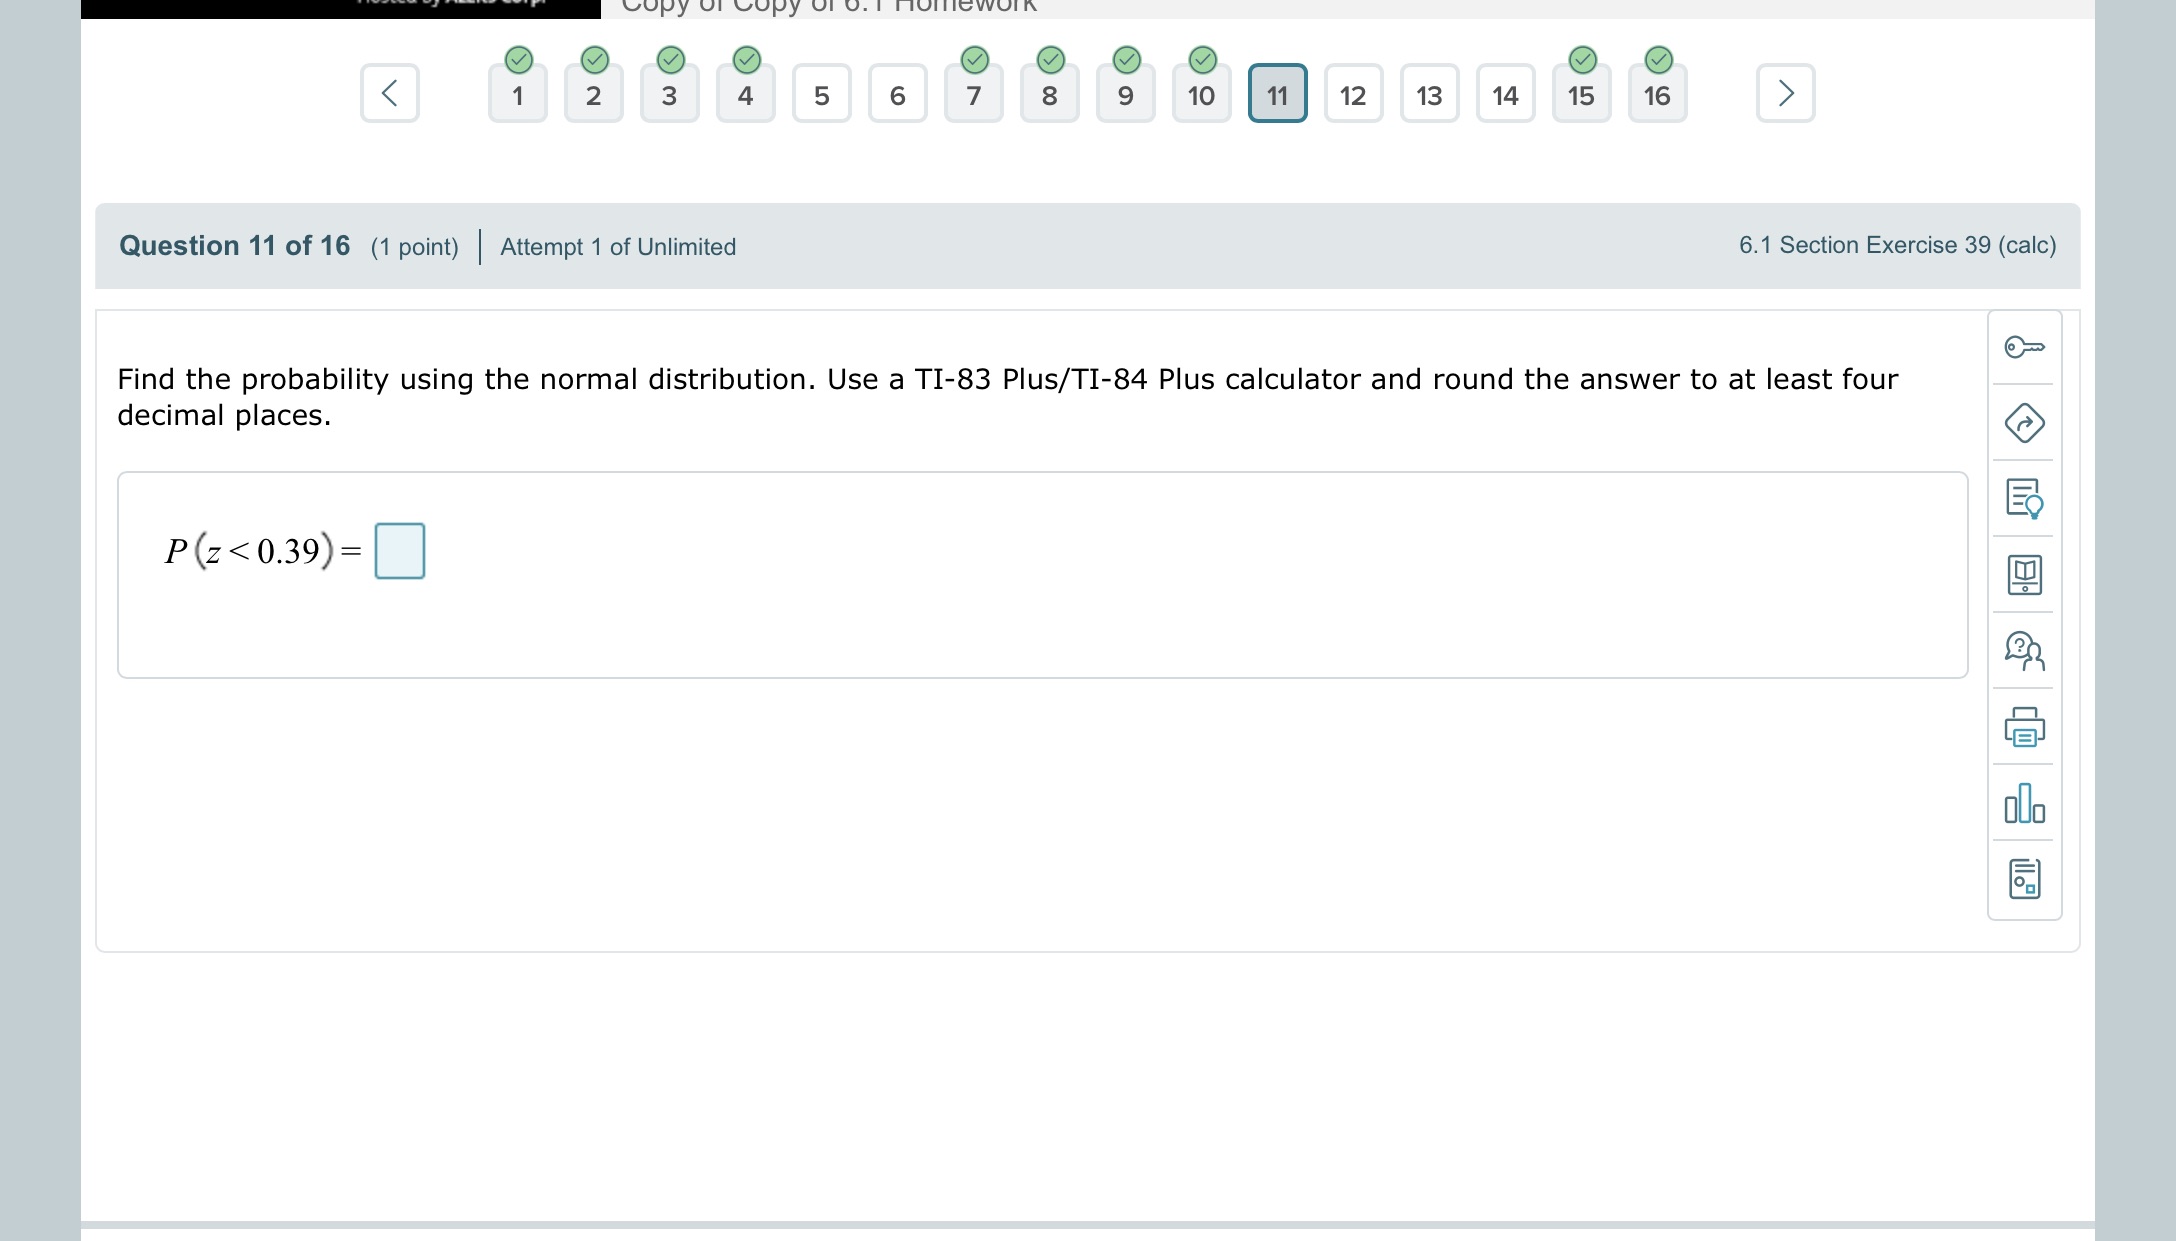Go to question 14

1505,95
